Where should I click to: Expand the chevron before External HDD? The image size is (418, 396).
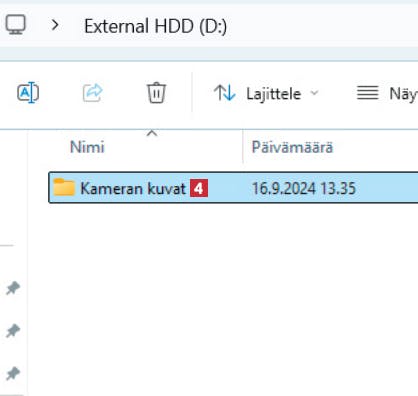55,25
